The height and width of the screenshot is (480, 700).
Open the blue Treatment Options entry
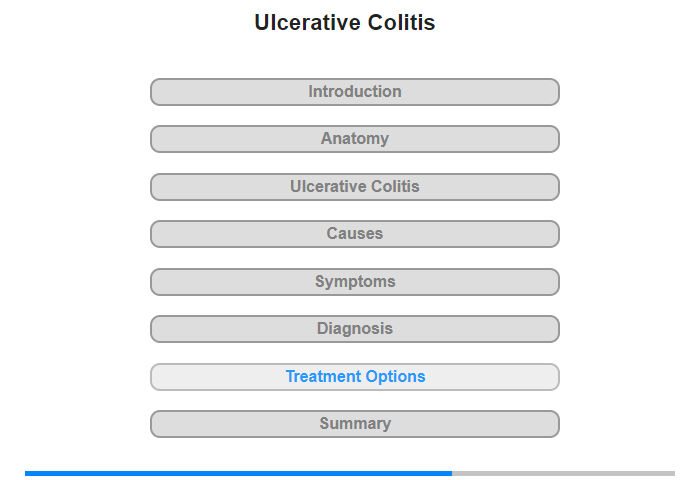coord(354,377)
